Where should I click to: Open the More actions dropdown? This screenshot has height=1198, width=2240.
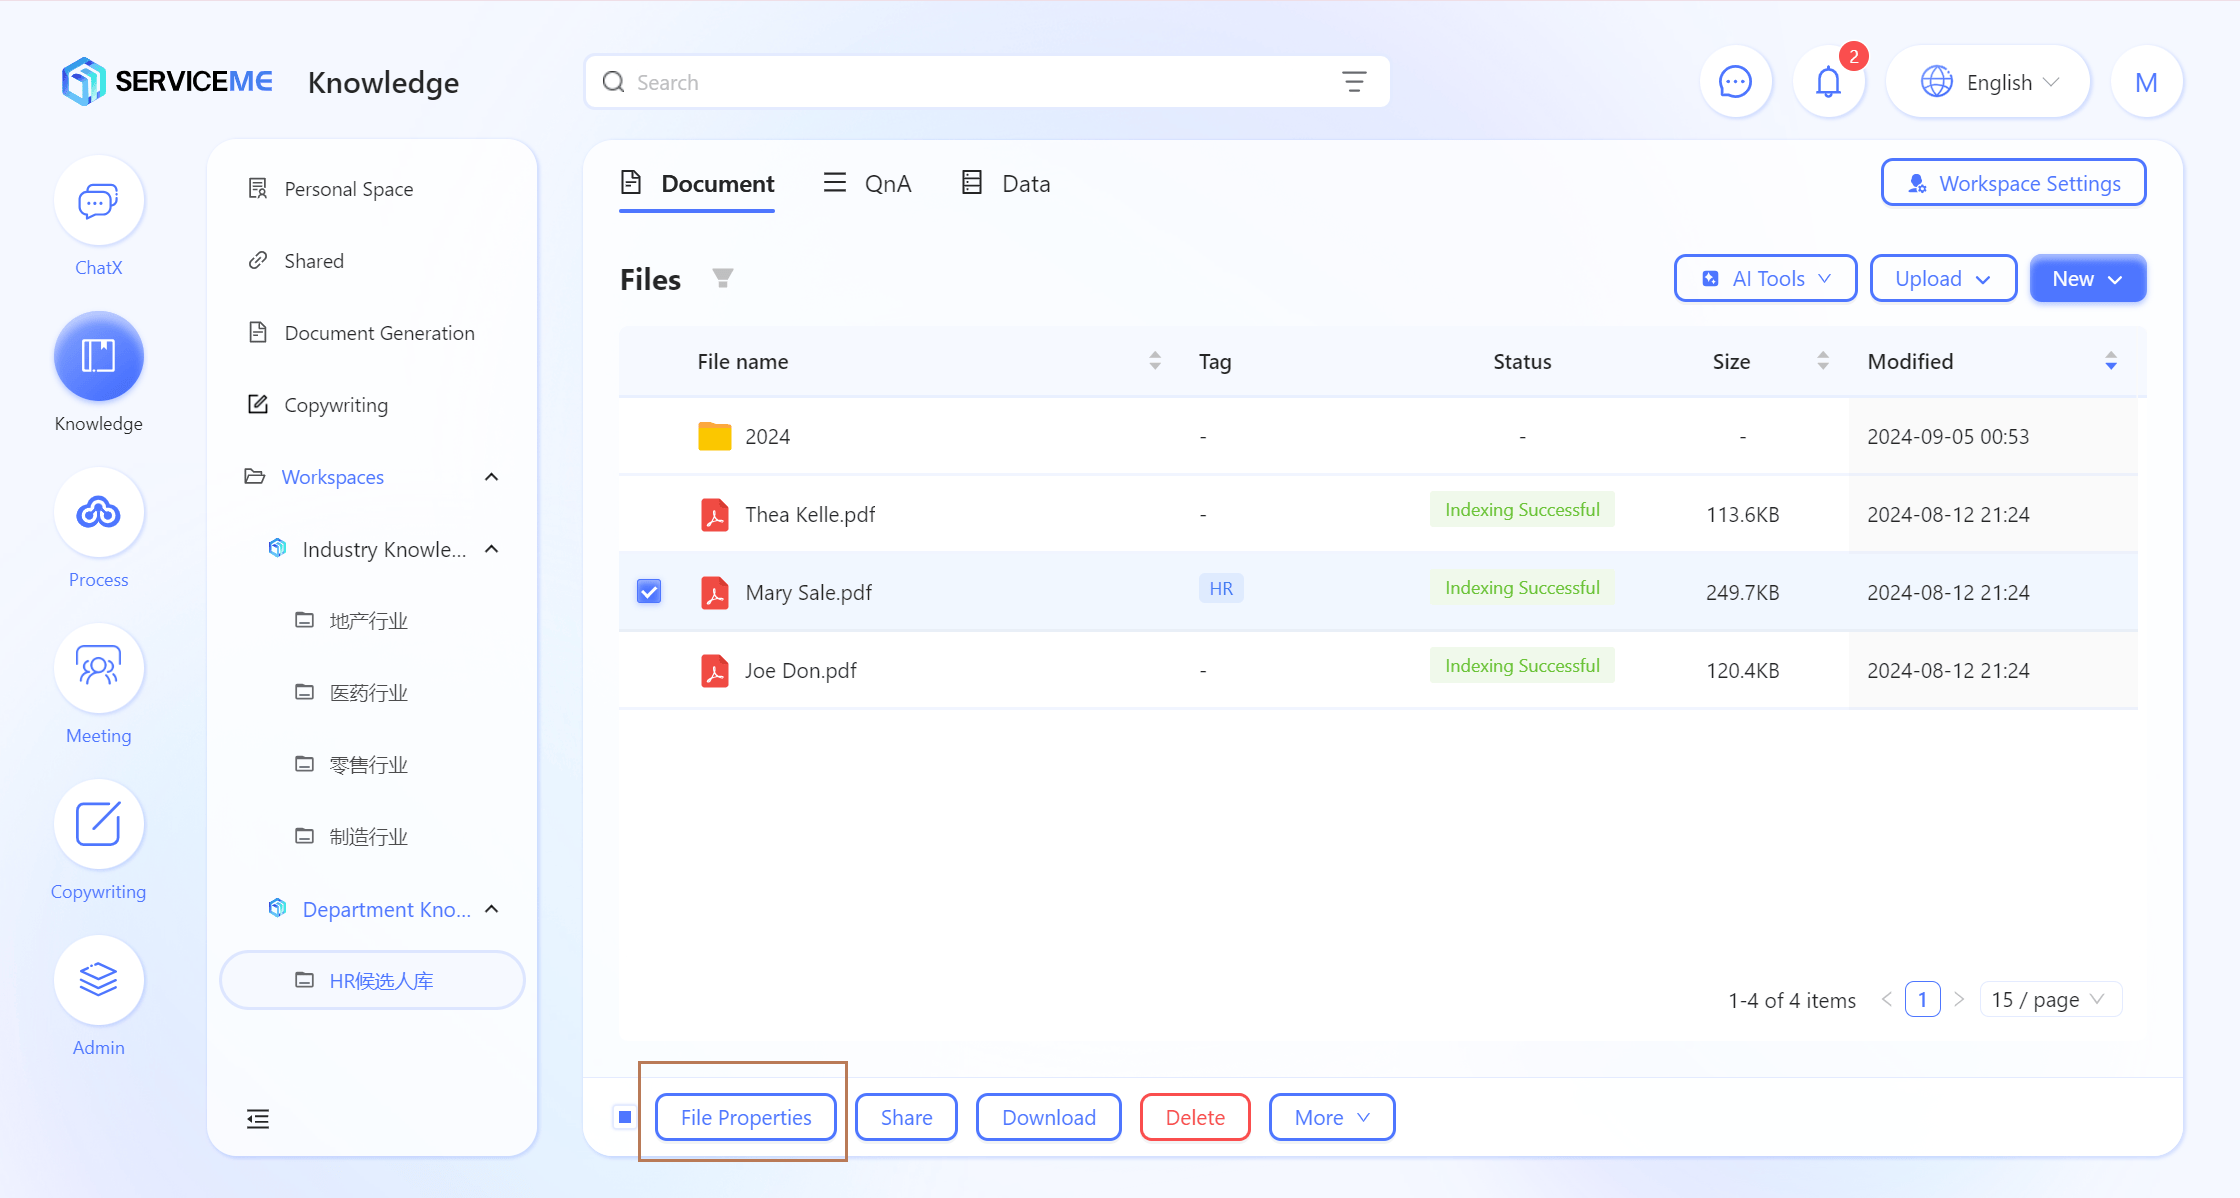1331,1118
